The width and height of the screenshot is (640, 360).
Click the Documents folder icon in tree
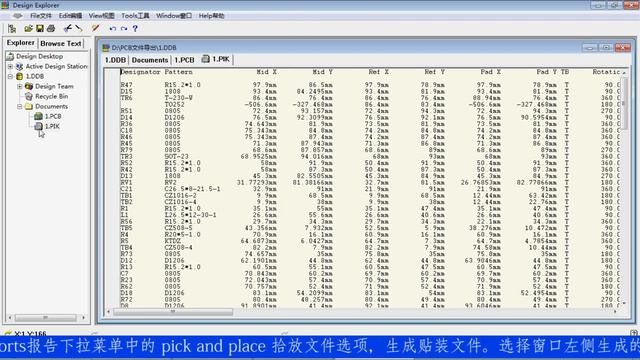(29, 107)
